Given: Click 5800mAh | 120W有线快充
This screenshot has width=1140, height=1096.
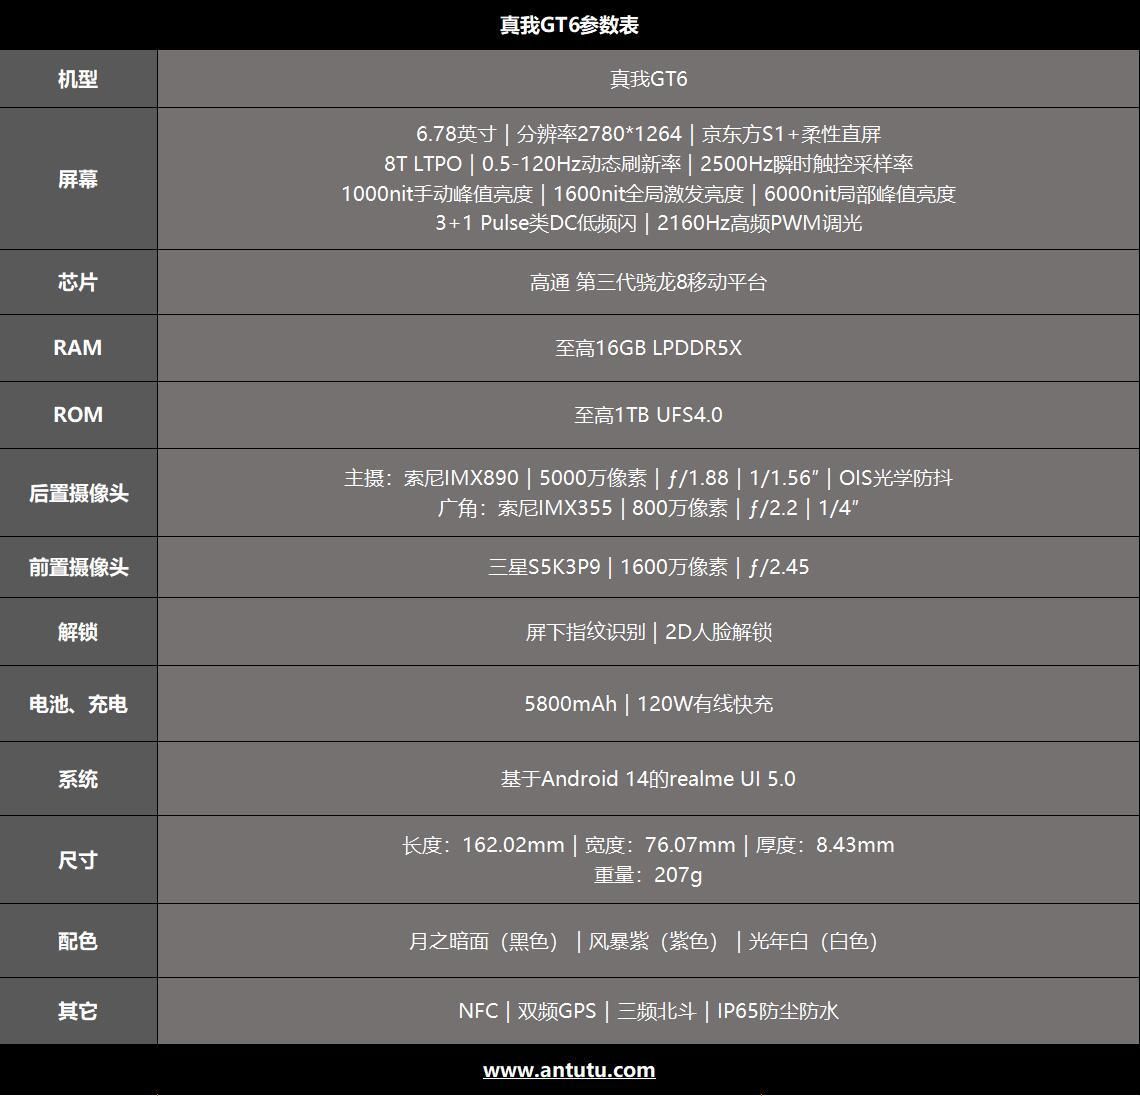Looking at the screenshot, I should tap(649, 704).
